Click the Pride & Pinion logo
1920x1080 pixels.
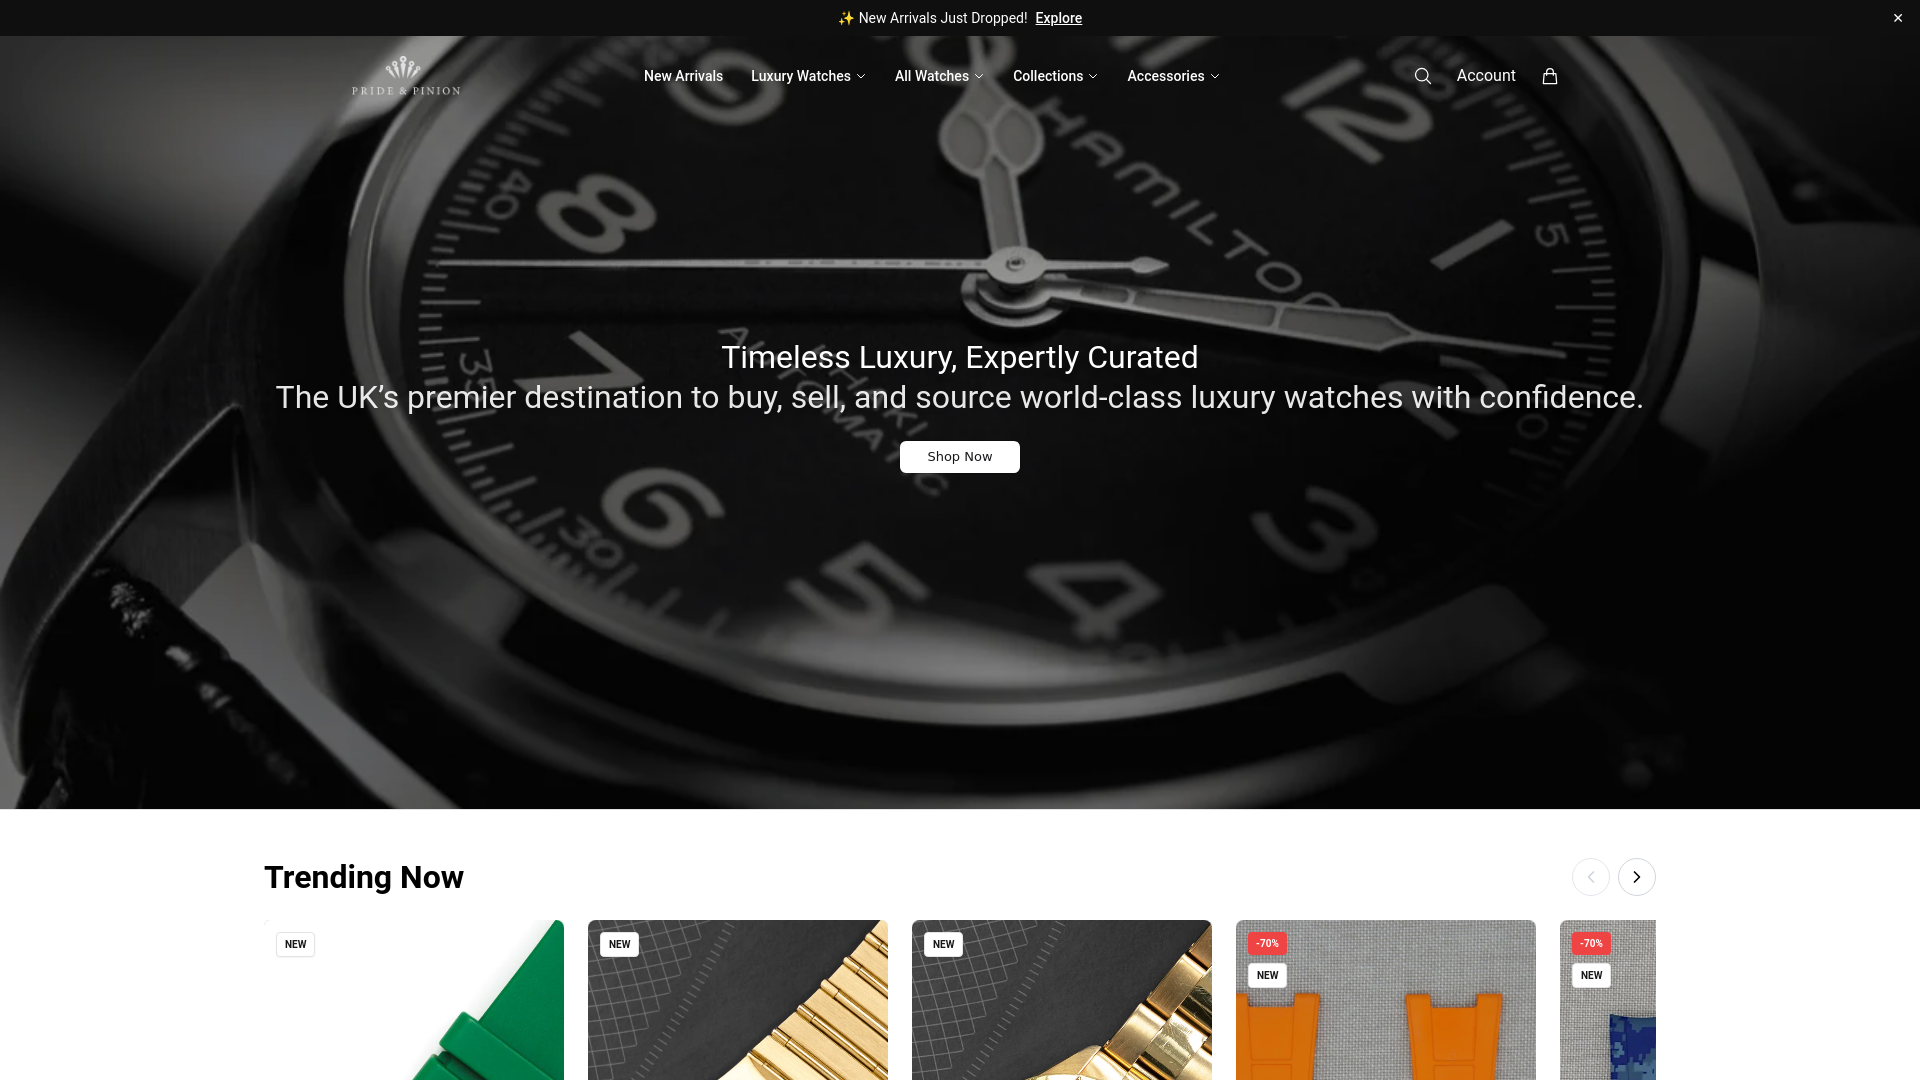tap(406, 76)
